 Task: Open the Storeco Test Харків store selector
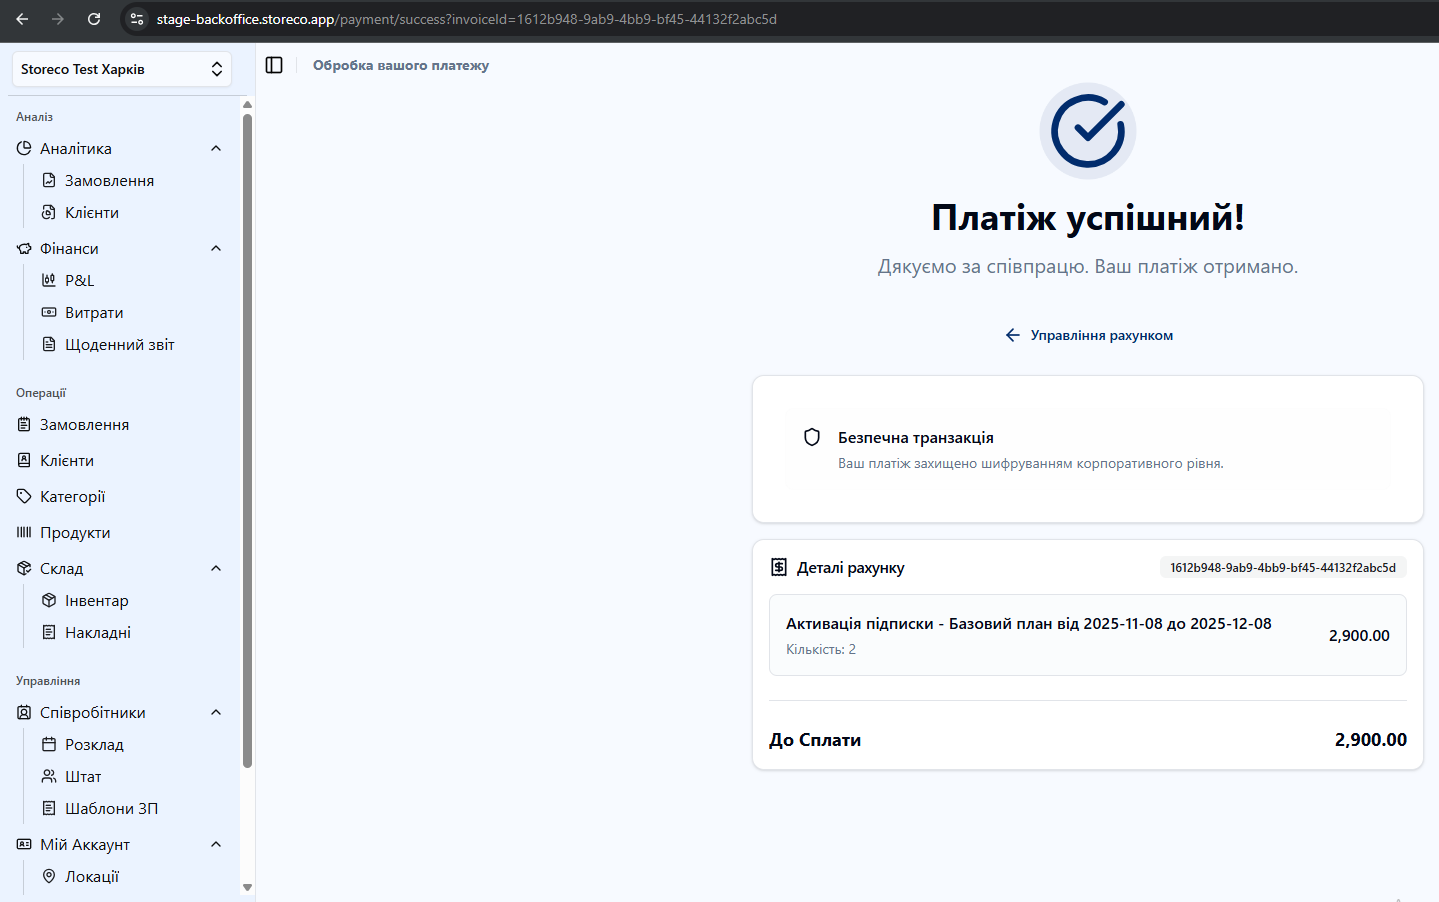[121, 69]
